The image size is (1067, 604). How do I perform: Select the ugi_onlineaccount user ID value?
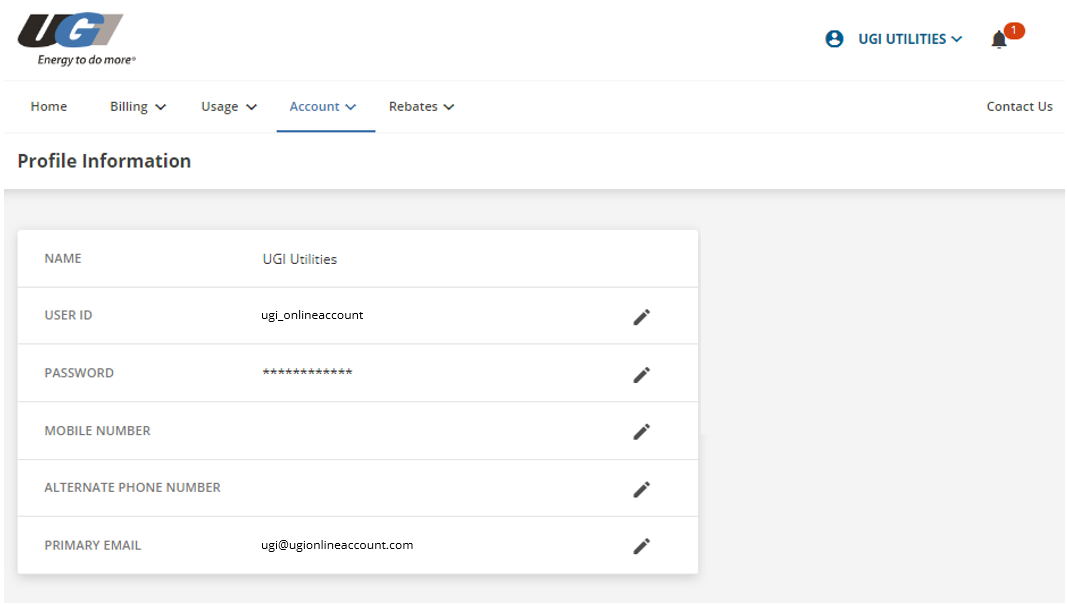[312, 315]
